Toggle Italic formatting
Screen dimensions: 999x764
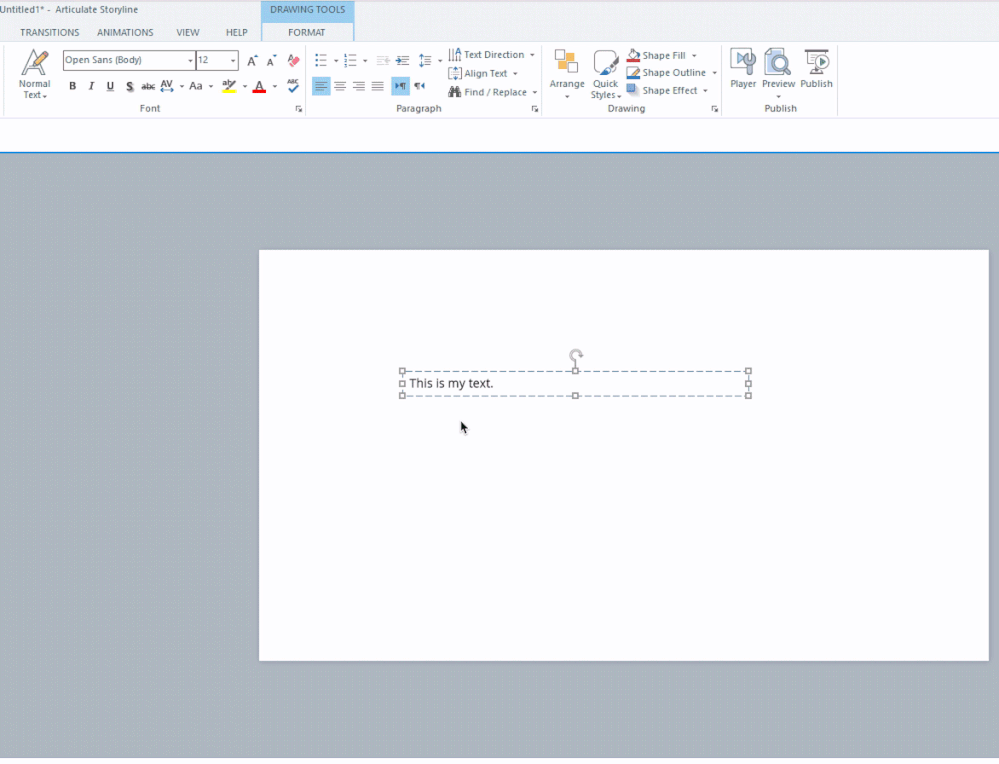[x=91, y=87]
